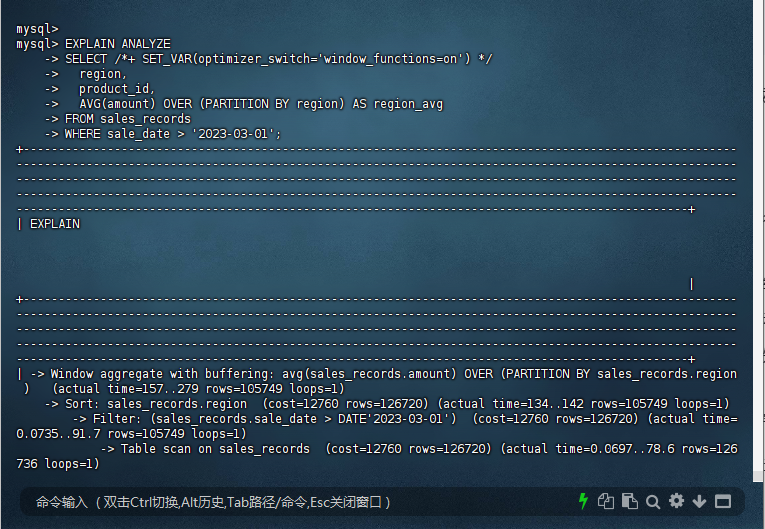This screenshot has width=765, height=529.
Task: Click 'region,' in the SELECT list
Action: (x=103, y=74)
